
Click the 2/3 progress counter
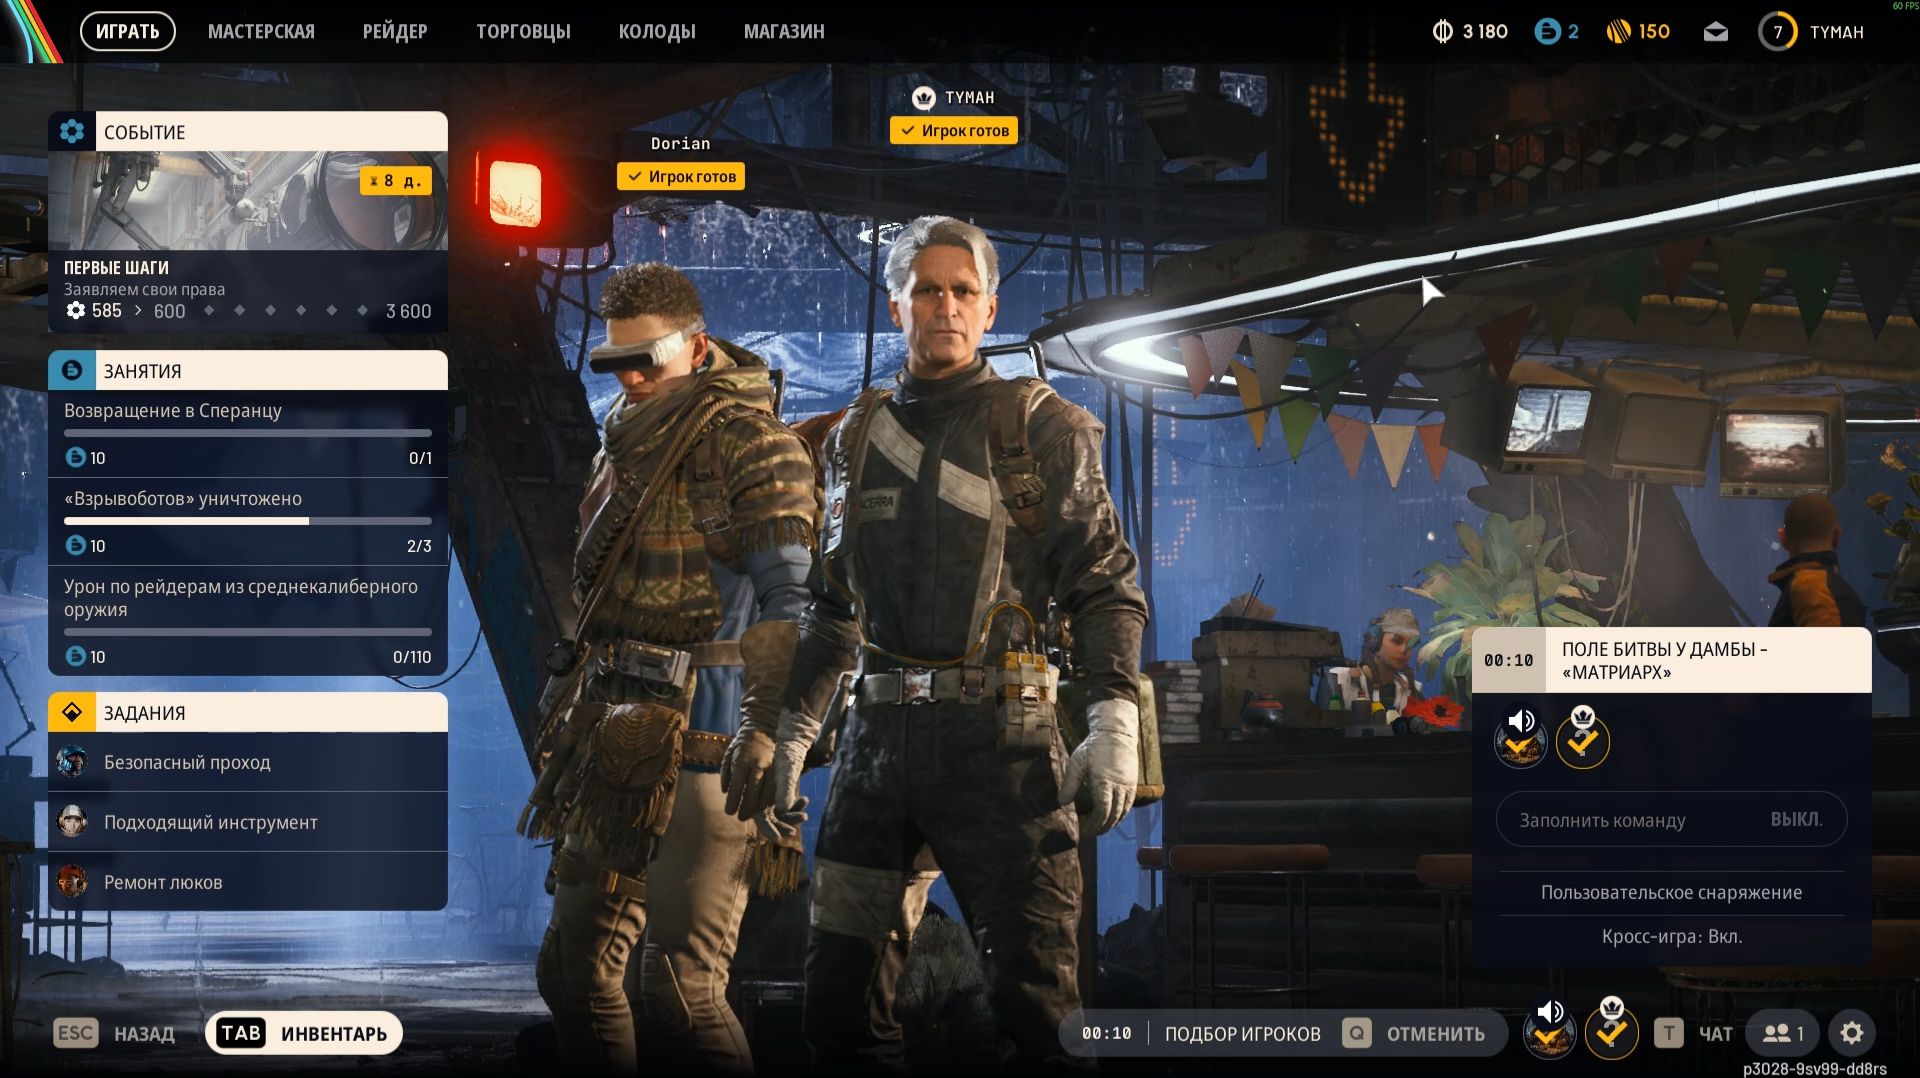coord(419,546)
